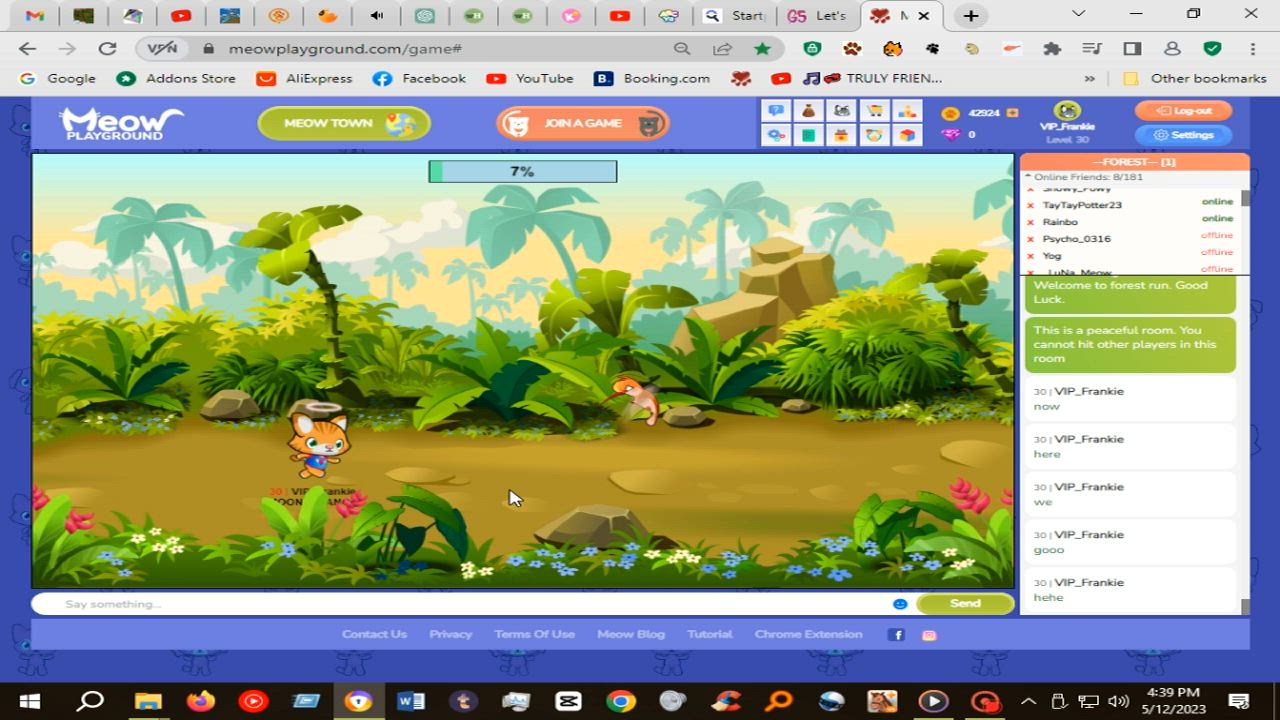This screenshot has width=1280, height=720.
Task: Add coins with the plus icon
Action: click(1012, 113)
